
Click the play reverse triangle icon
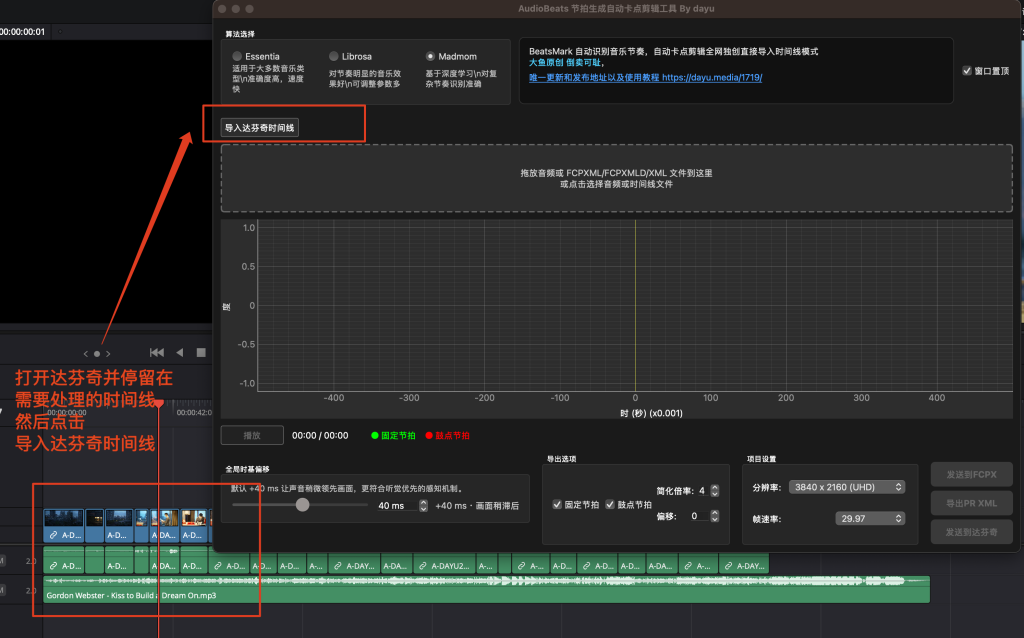(180, 352)
